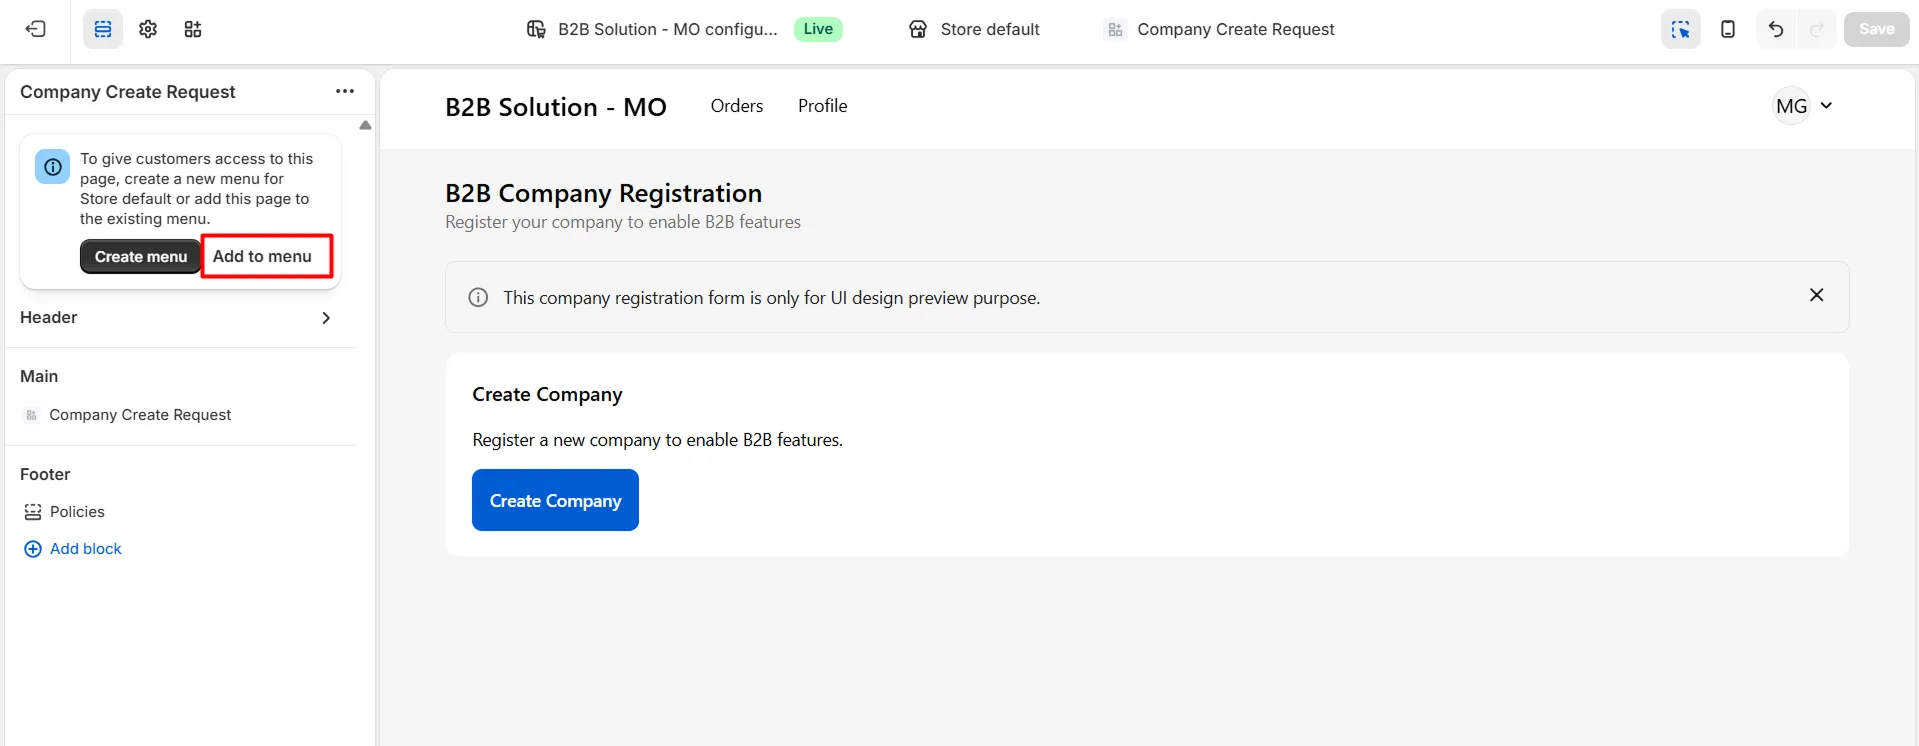Click the info icon in the sidebar notice
The width and height of the screenshot is (1919, 746).
(x=53, y=167)
